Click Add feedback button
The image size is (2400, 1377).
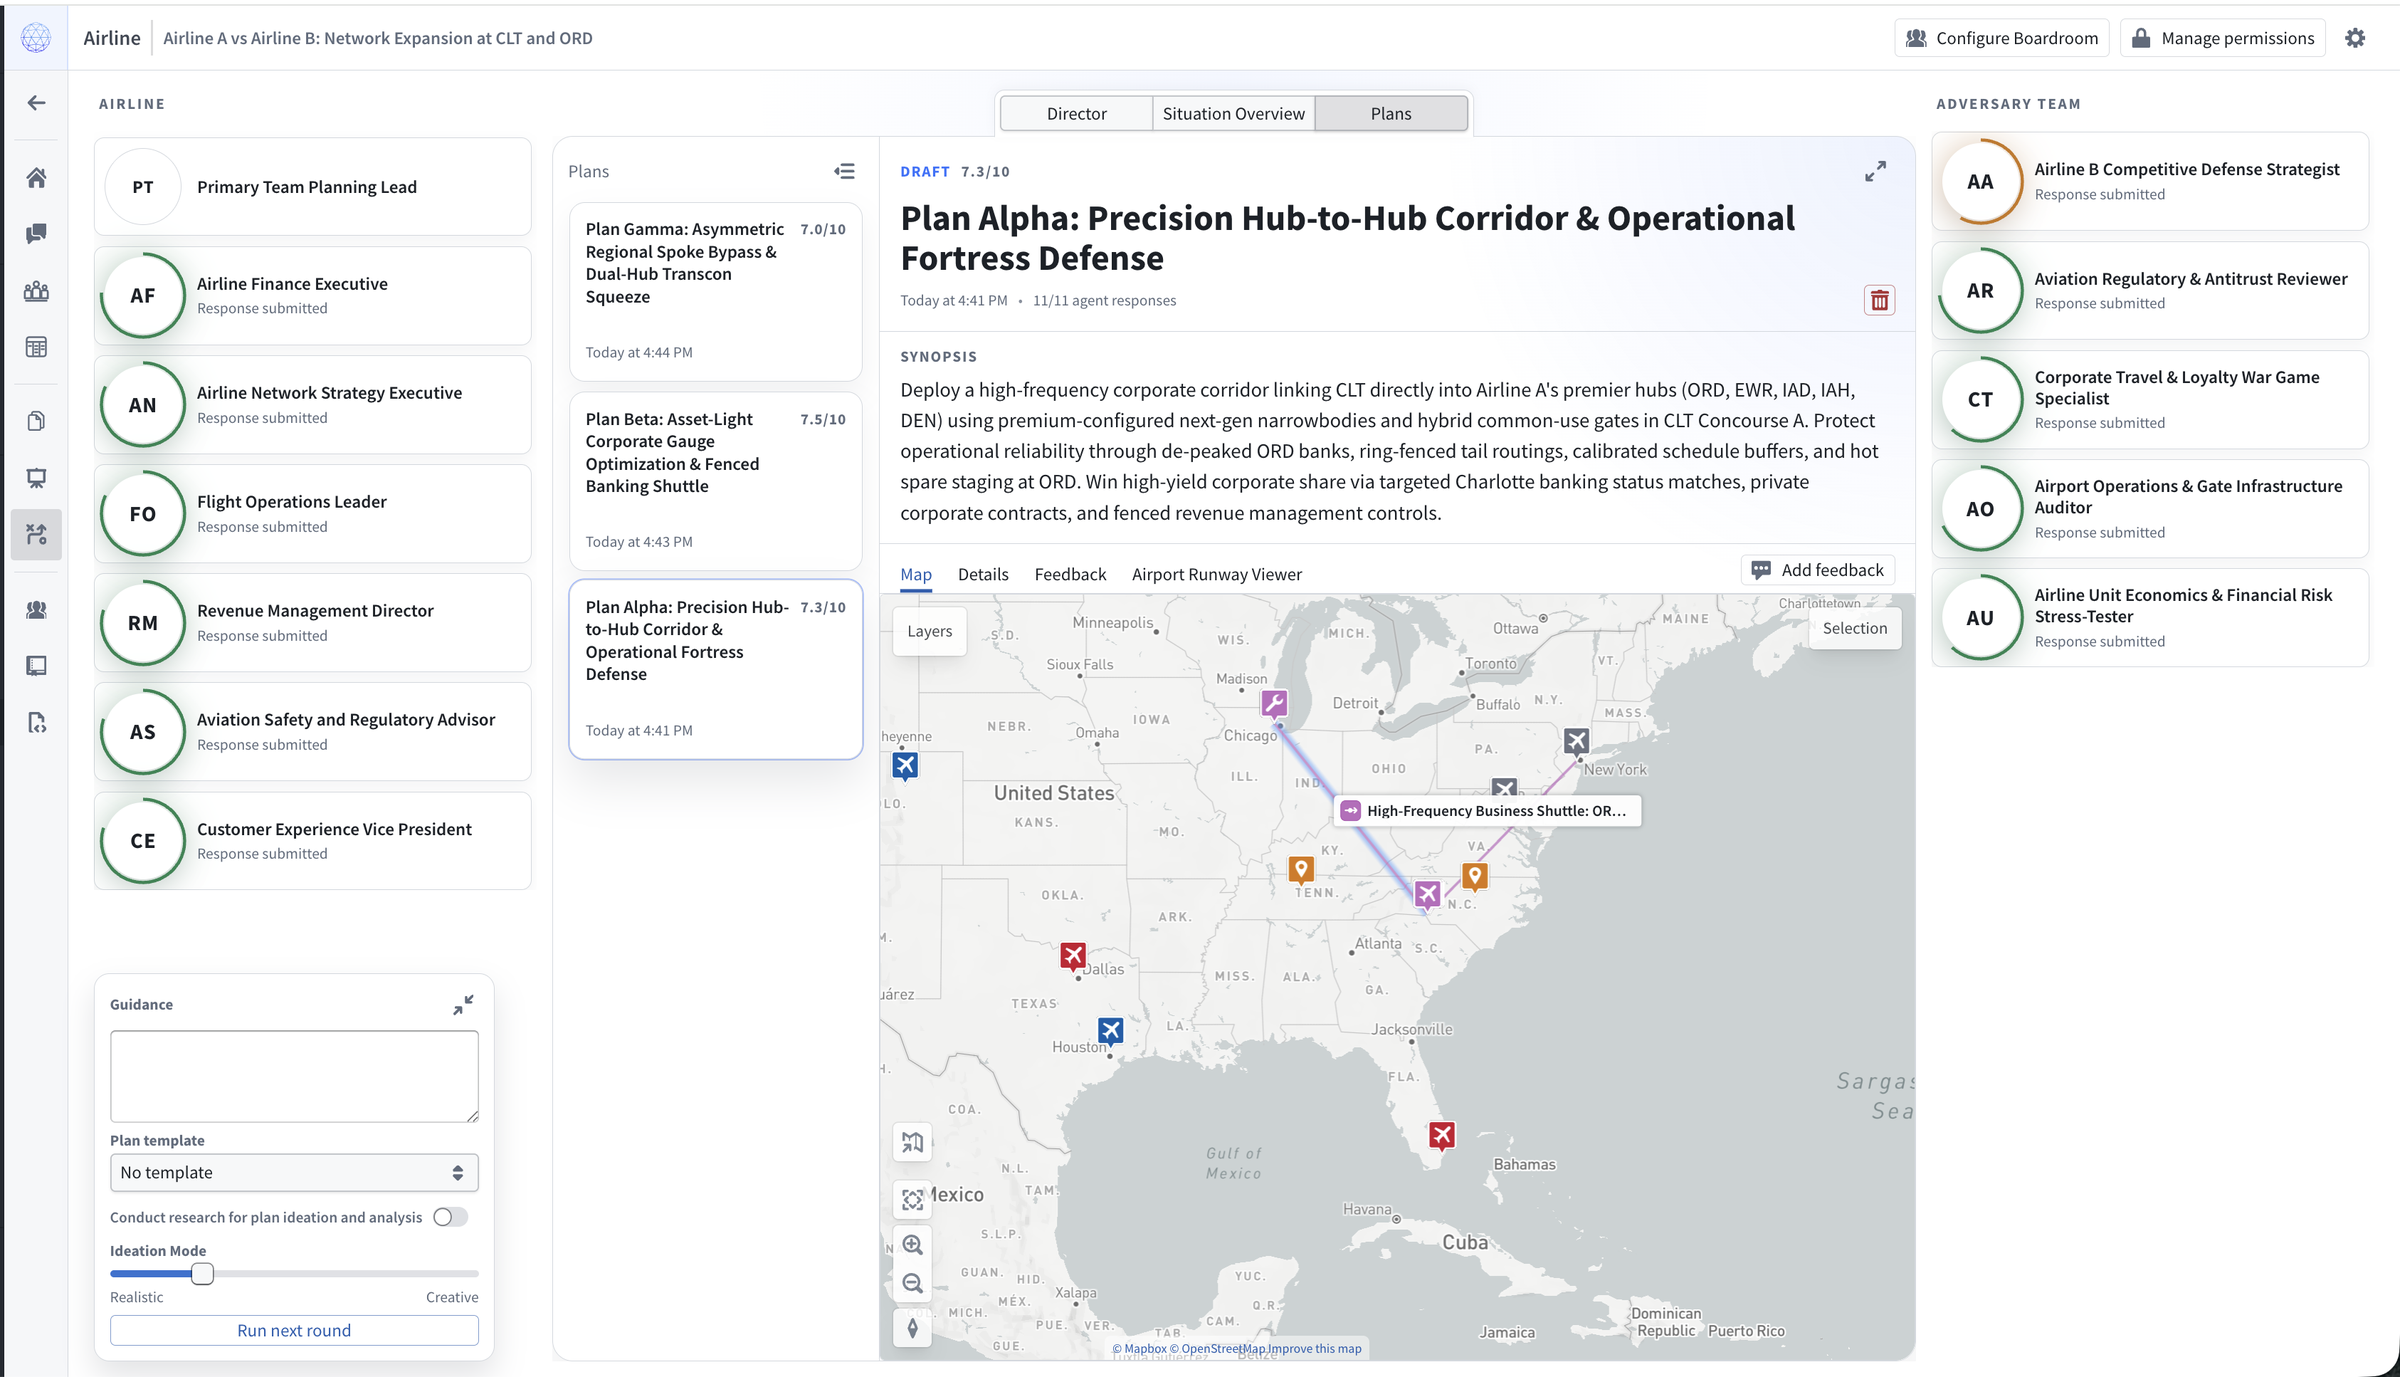click(x=1818, y=570)
